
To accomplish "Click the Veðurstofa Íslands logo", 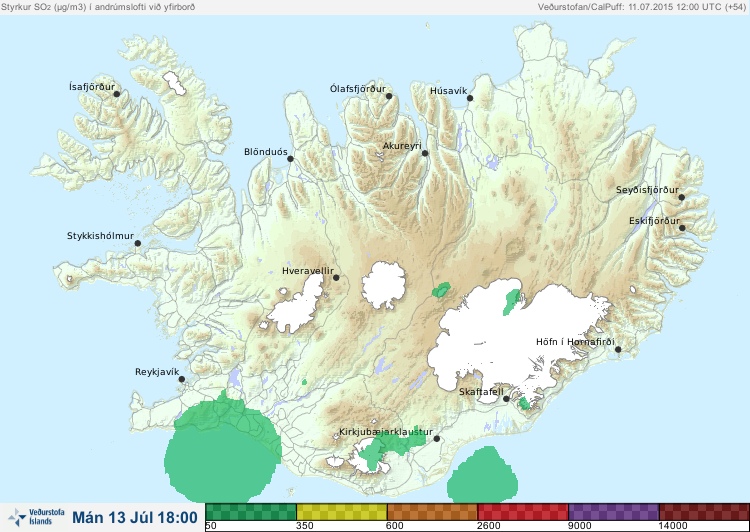I will (x=36, y=517).
